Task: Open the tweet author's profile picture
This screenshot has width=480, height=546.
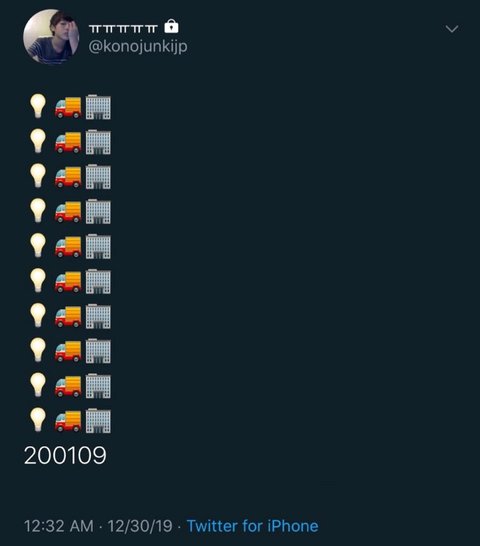Action: pyautogui.click(x=51, y=37)
